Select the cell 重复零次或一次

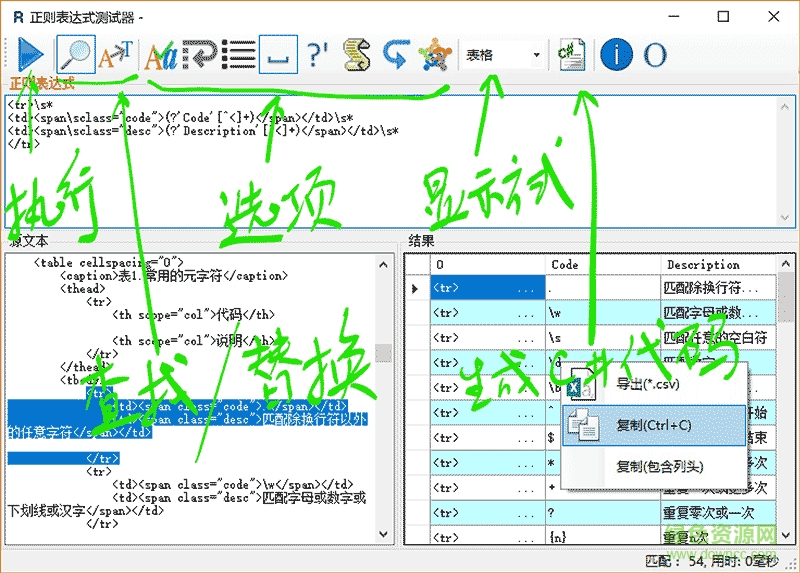(x=719, y=512)
